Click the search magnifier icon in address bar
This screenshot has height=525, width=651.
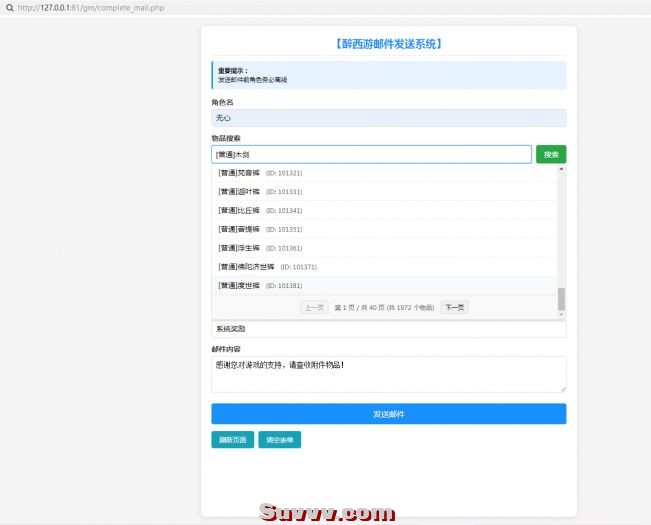(8, 7)
